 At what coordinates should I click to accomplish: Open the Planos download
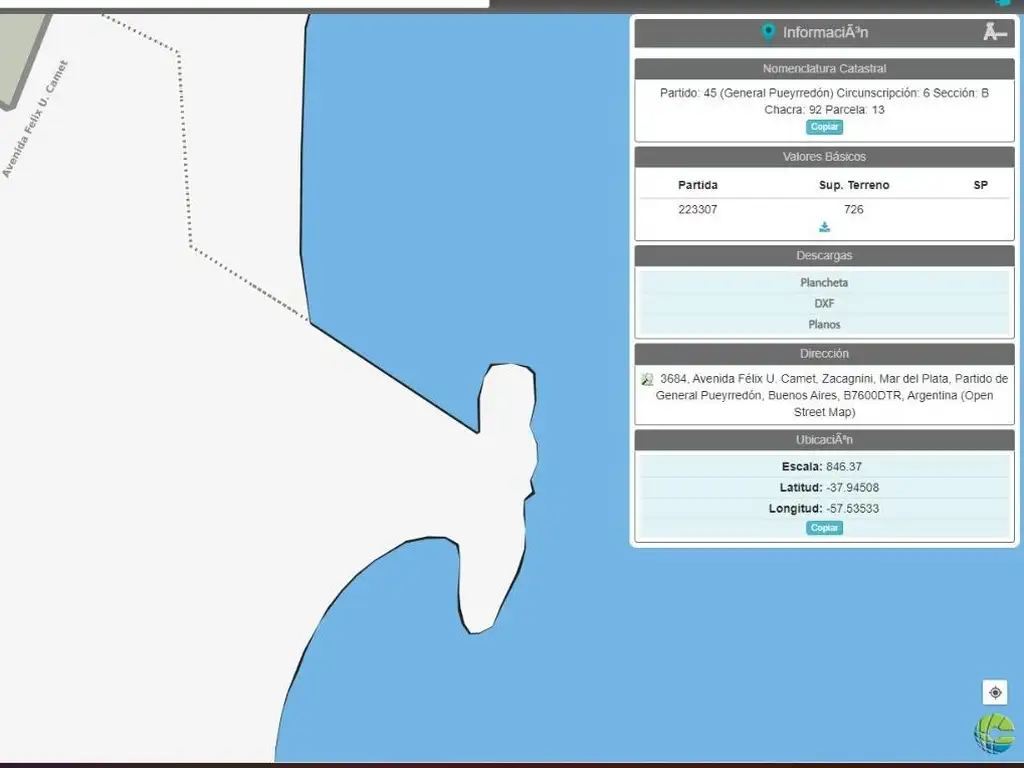point(824,325)
